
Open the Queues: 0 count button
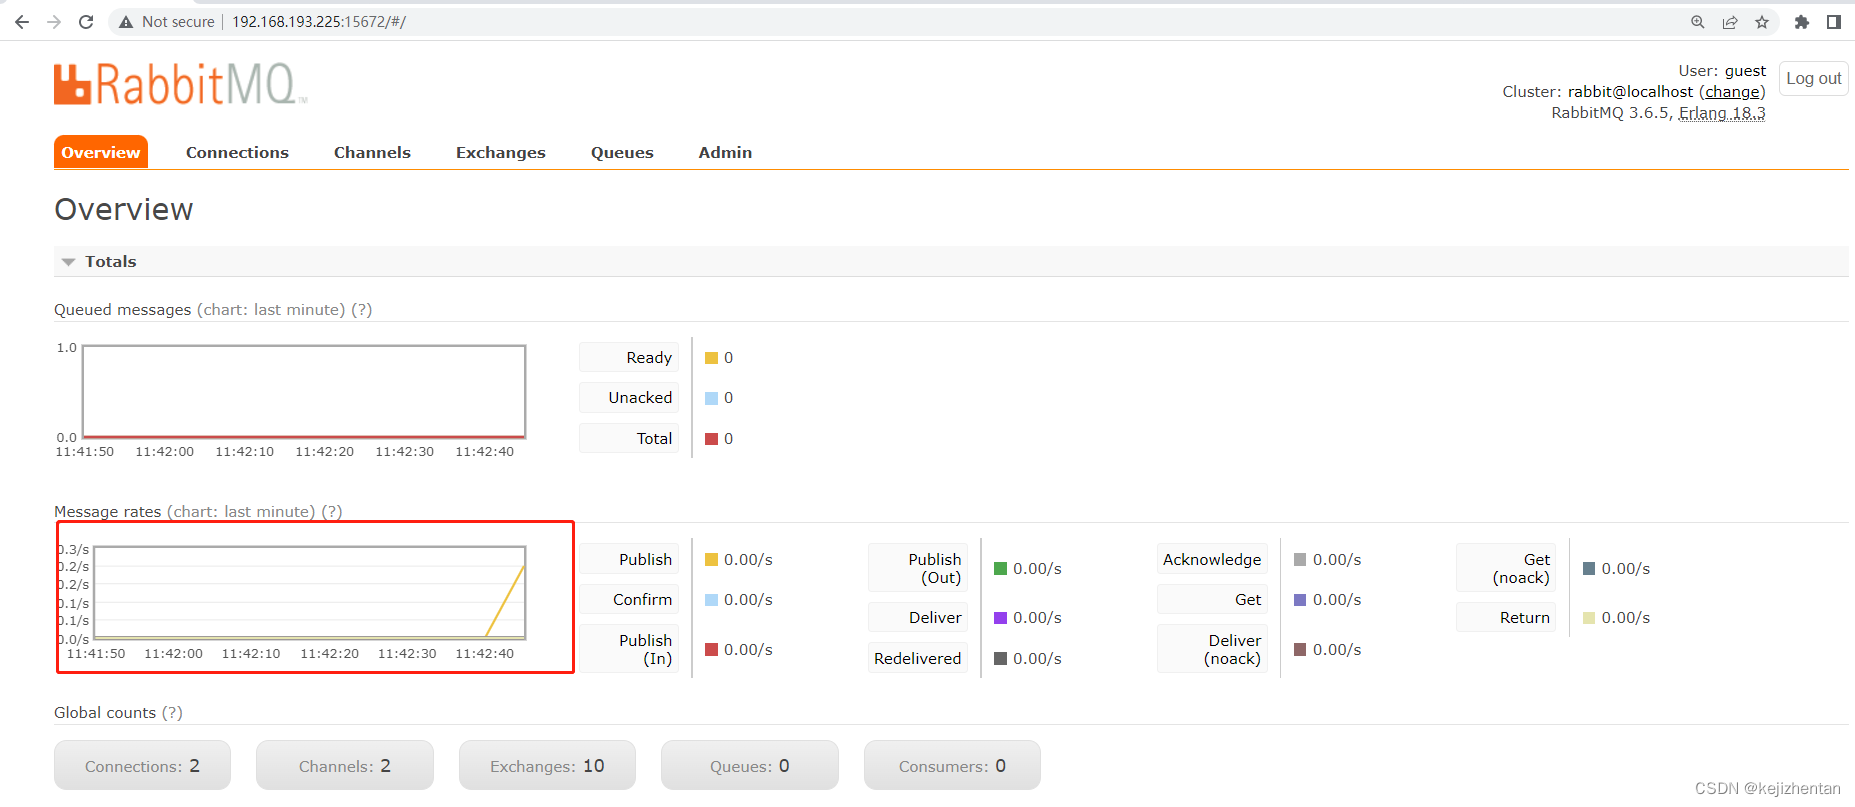[x=750, y=766]
